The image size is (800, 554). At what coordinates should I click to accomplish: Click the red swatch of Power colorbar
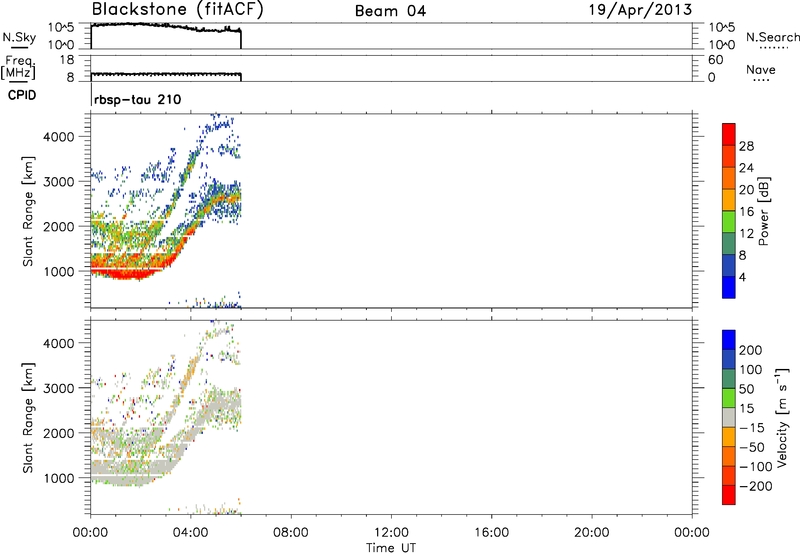[x=729, y=134]
